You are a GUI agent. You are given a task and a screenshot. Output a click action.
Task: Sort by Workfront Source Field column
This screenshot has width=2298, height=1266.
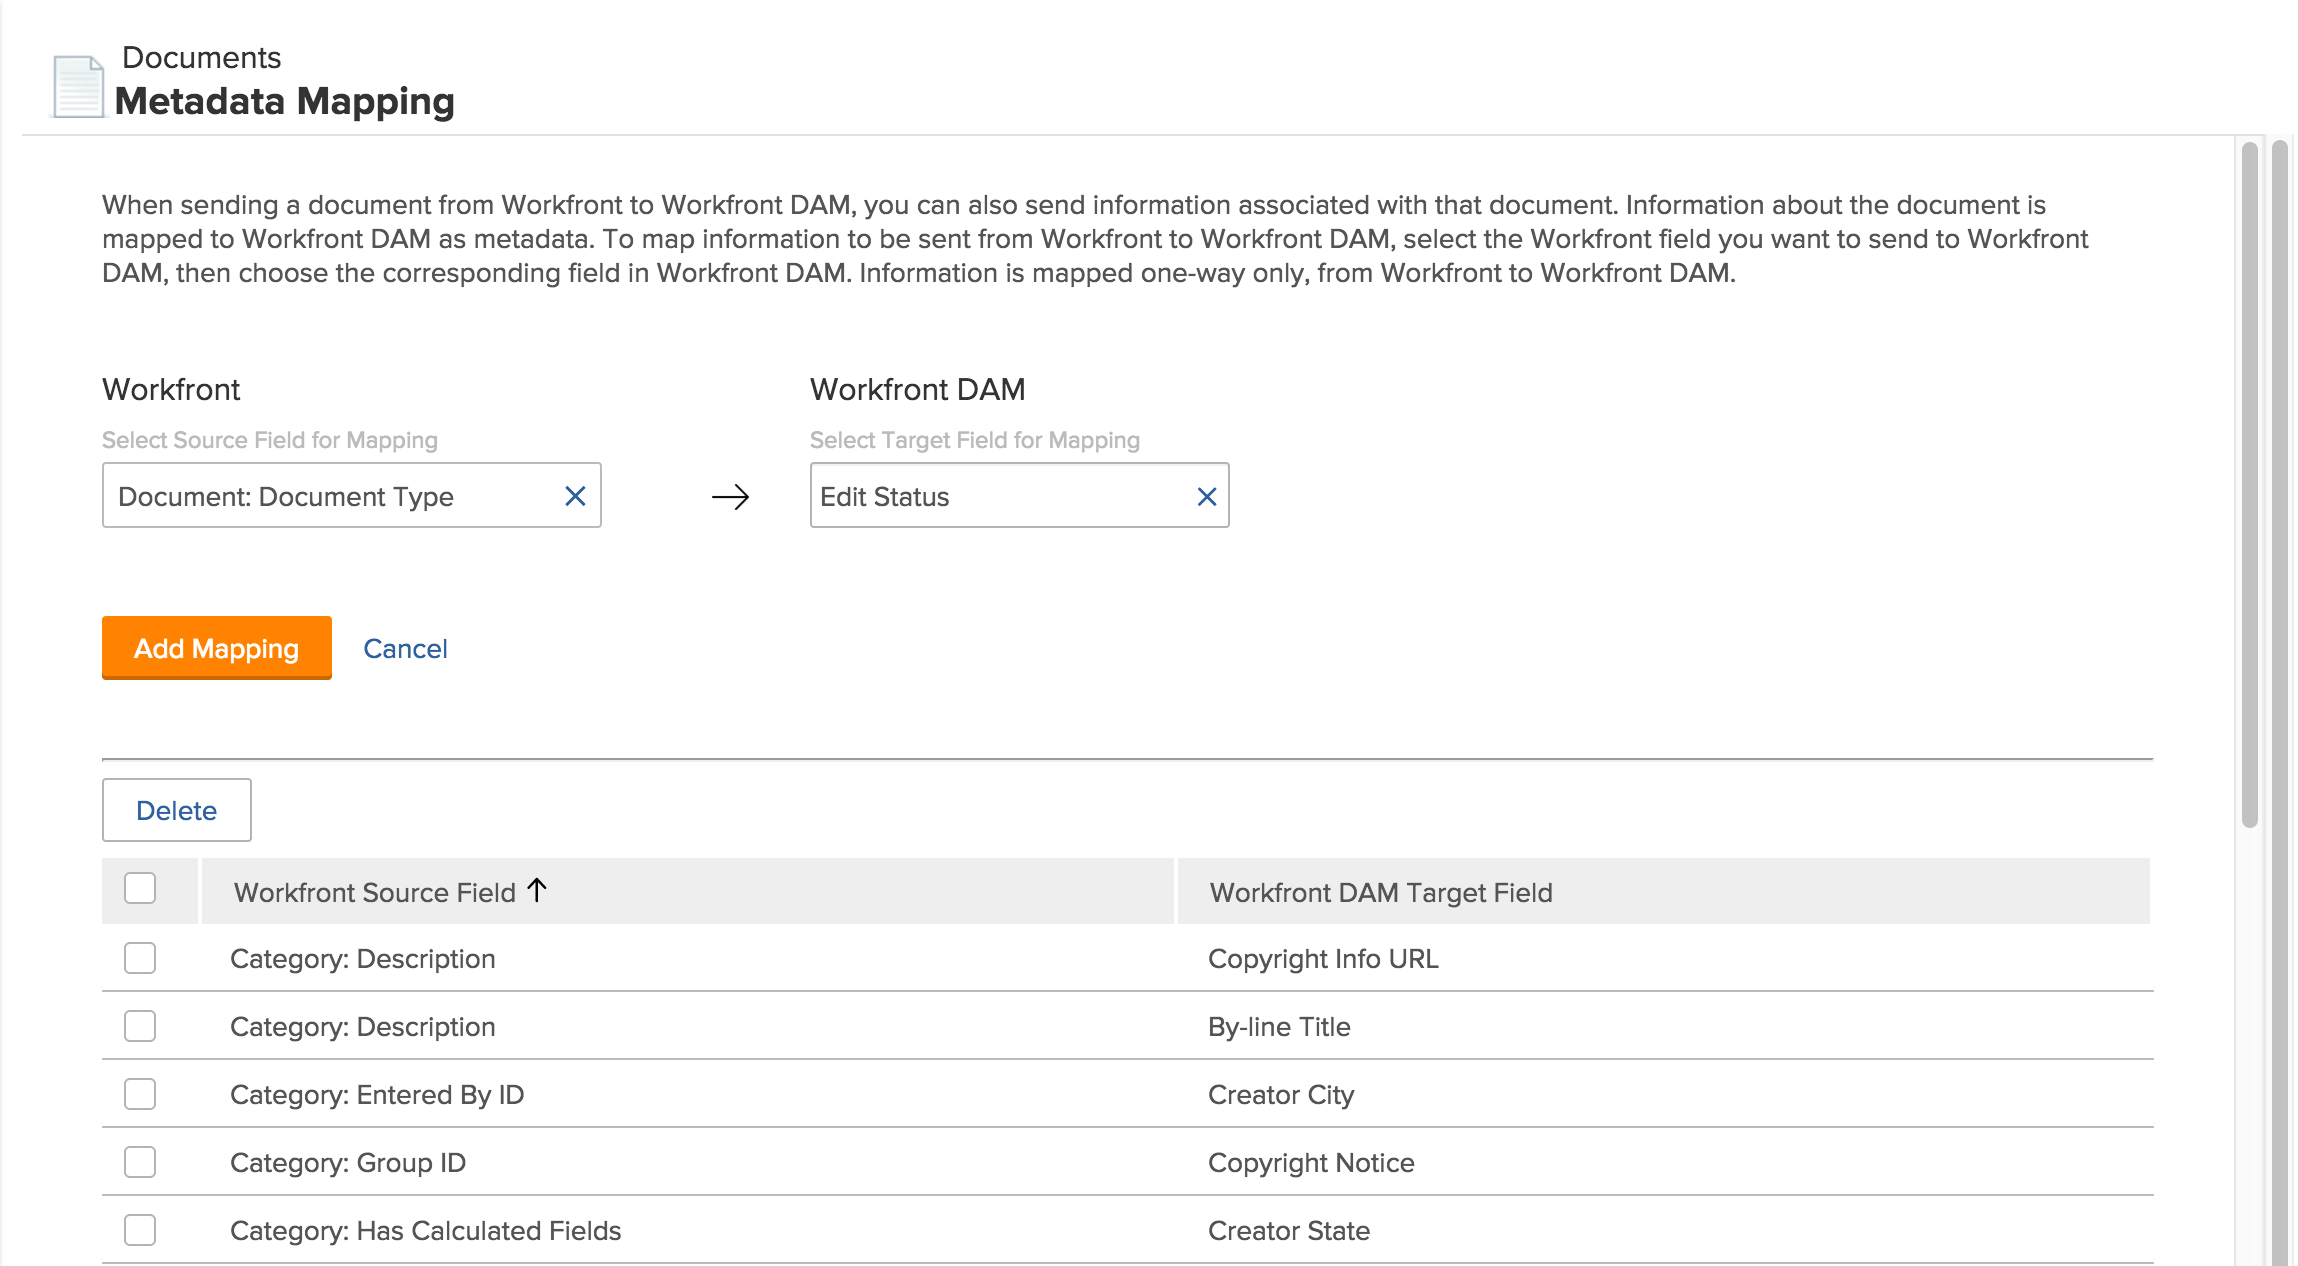point(375,892)
